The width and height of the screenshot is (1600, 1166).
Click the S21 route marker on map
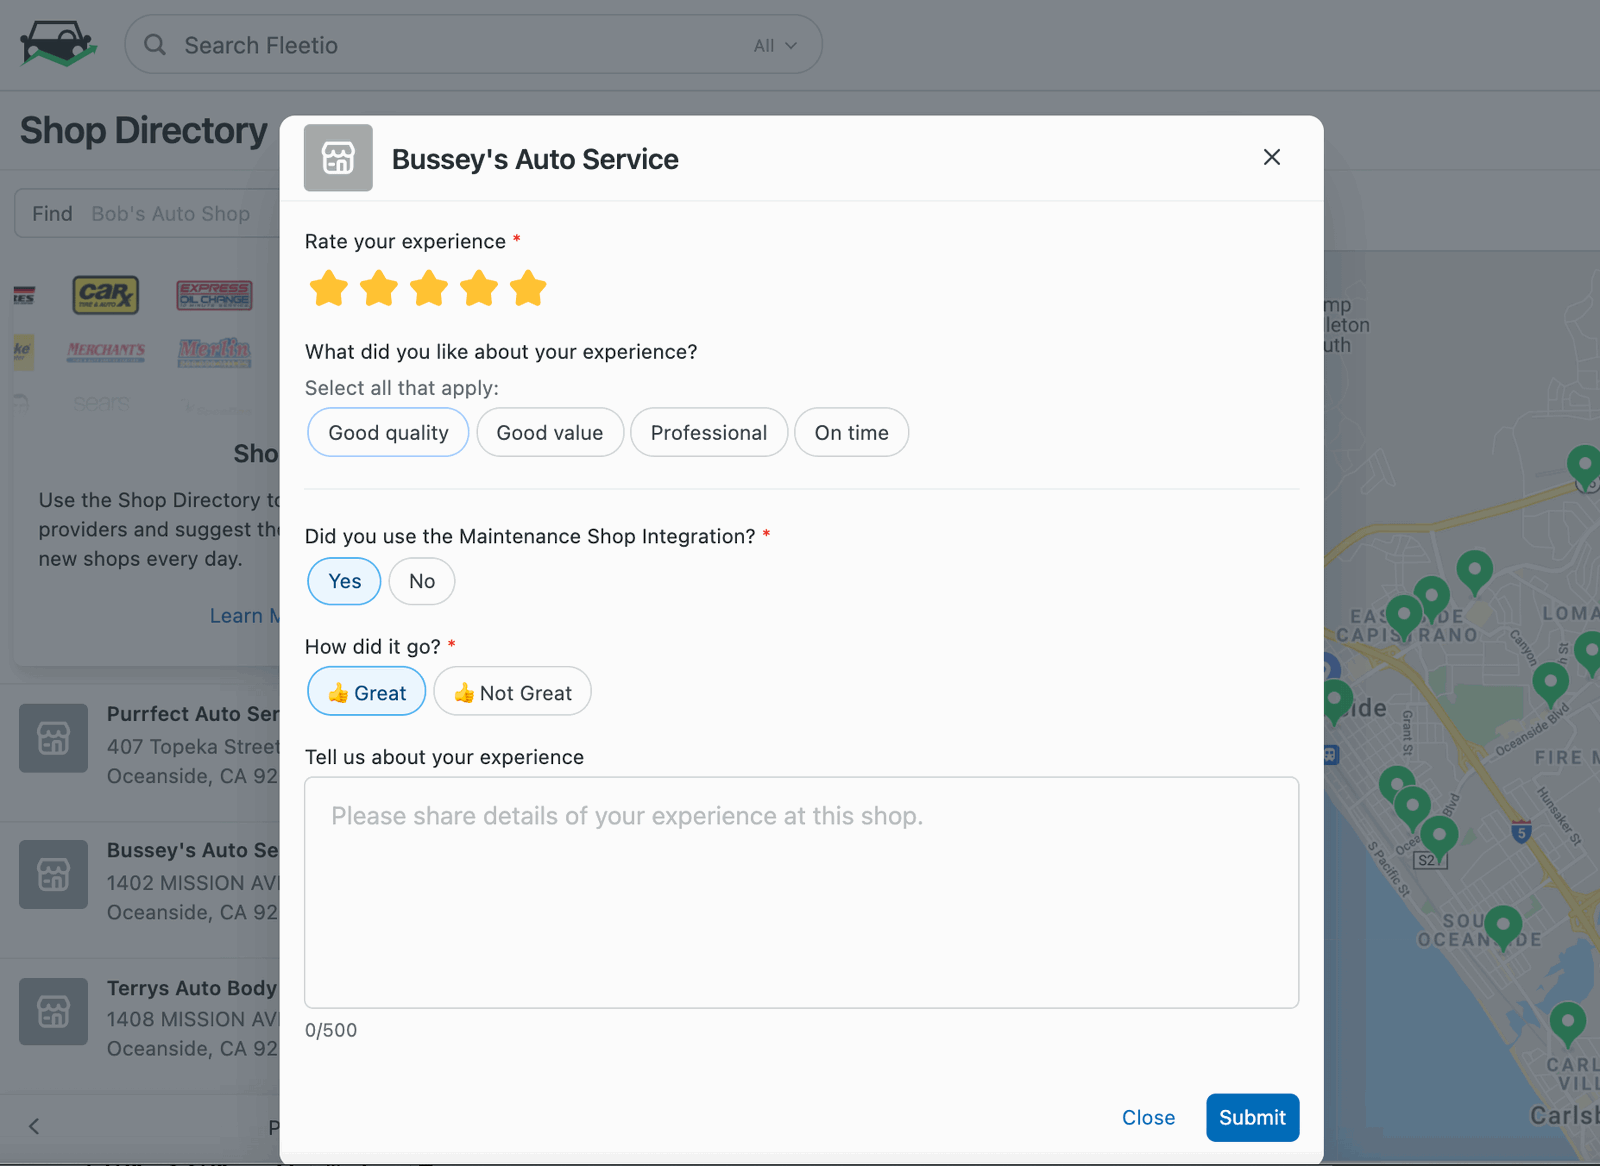pyautogui.click(x=1431, y=860)
